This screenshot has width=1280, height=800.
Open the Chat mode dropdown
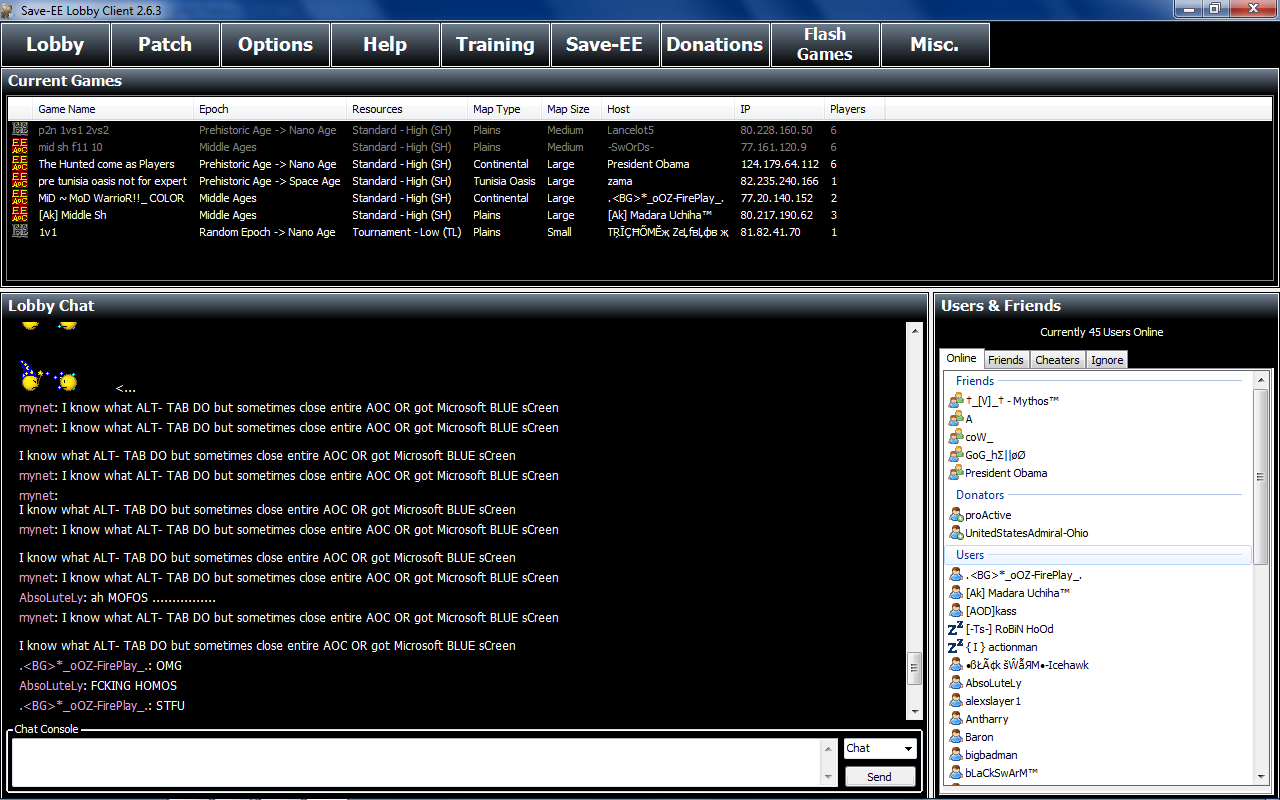pyautogui.click(x=880, y=748)
